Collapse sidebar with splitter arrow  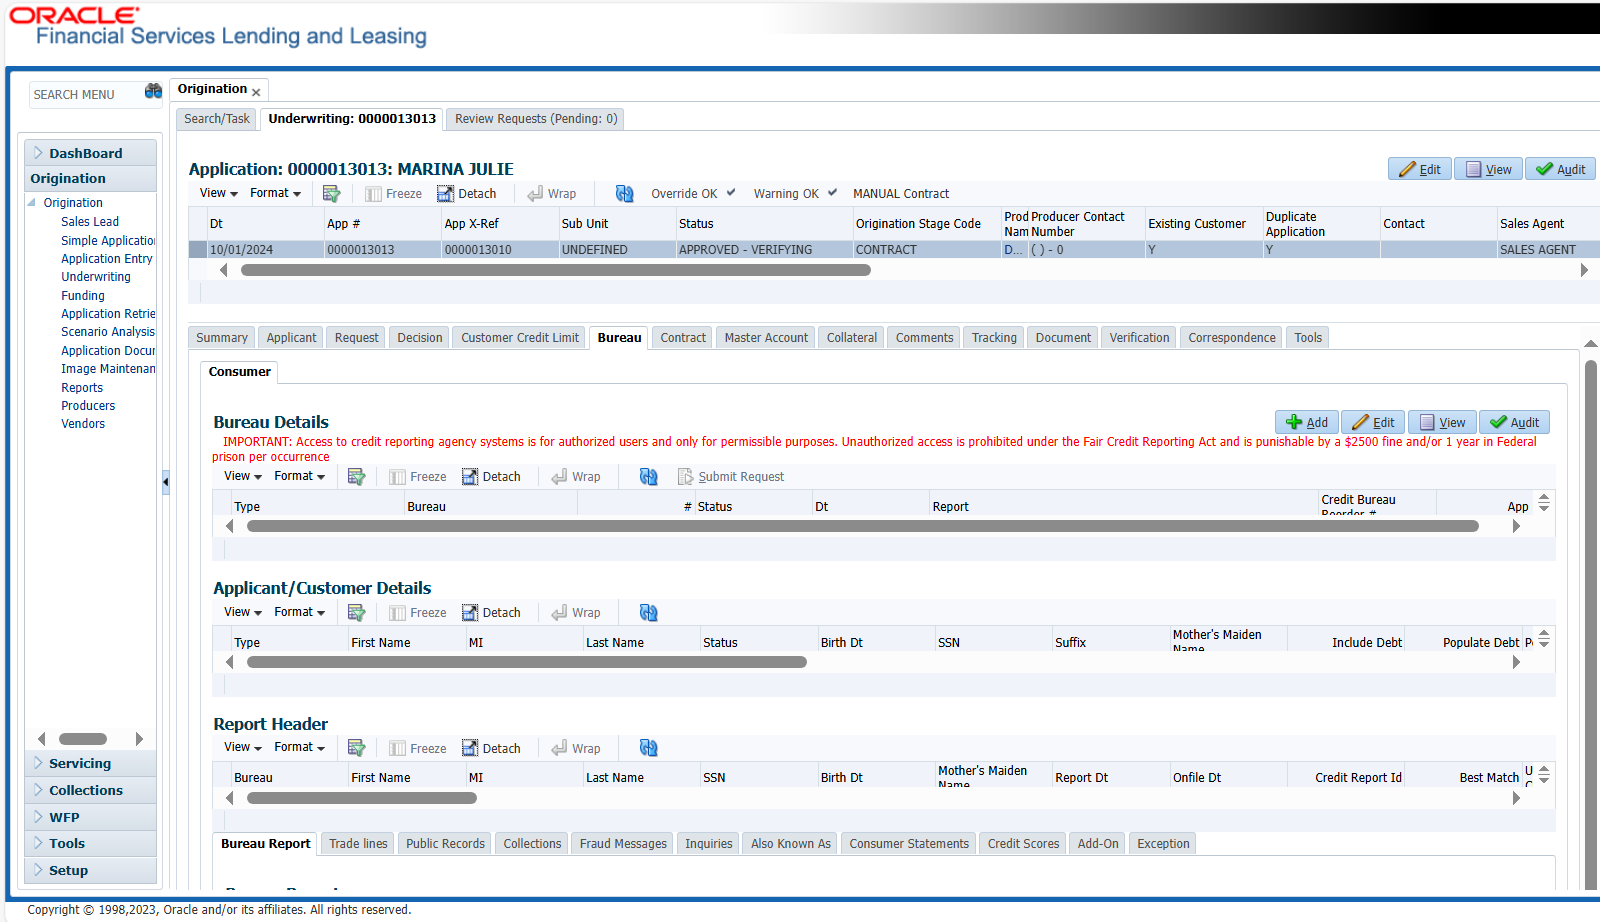(166, 482)
